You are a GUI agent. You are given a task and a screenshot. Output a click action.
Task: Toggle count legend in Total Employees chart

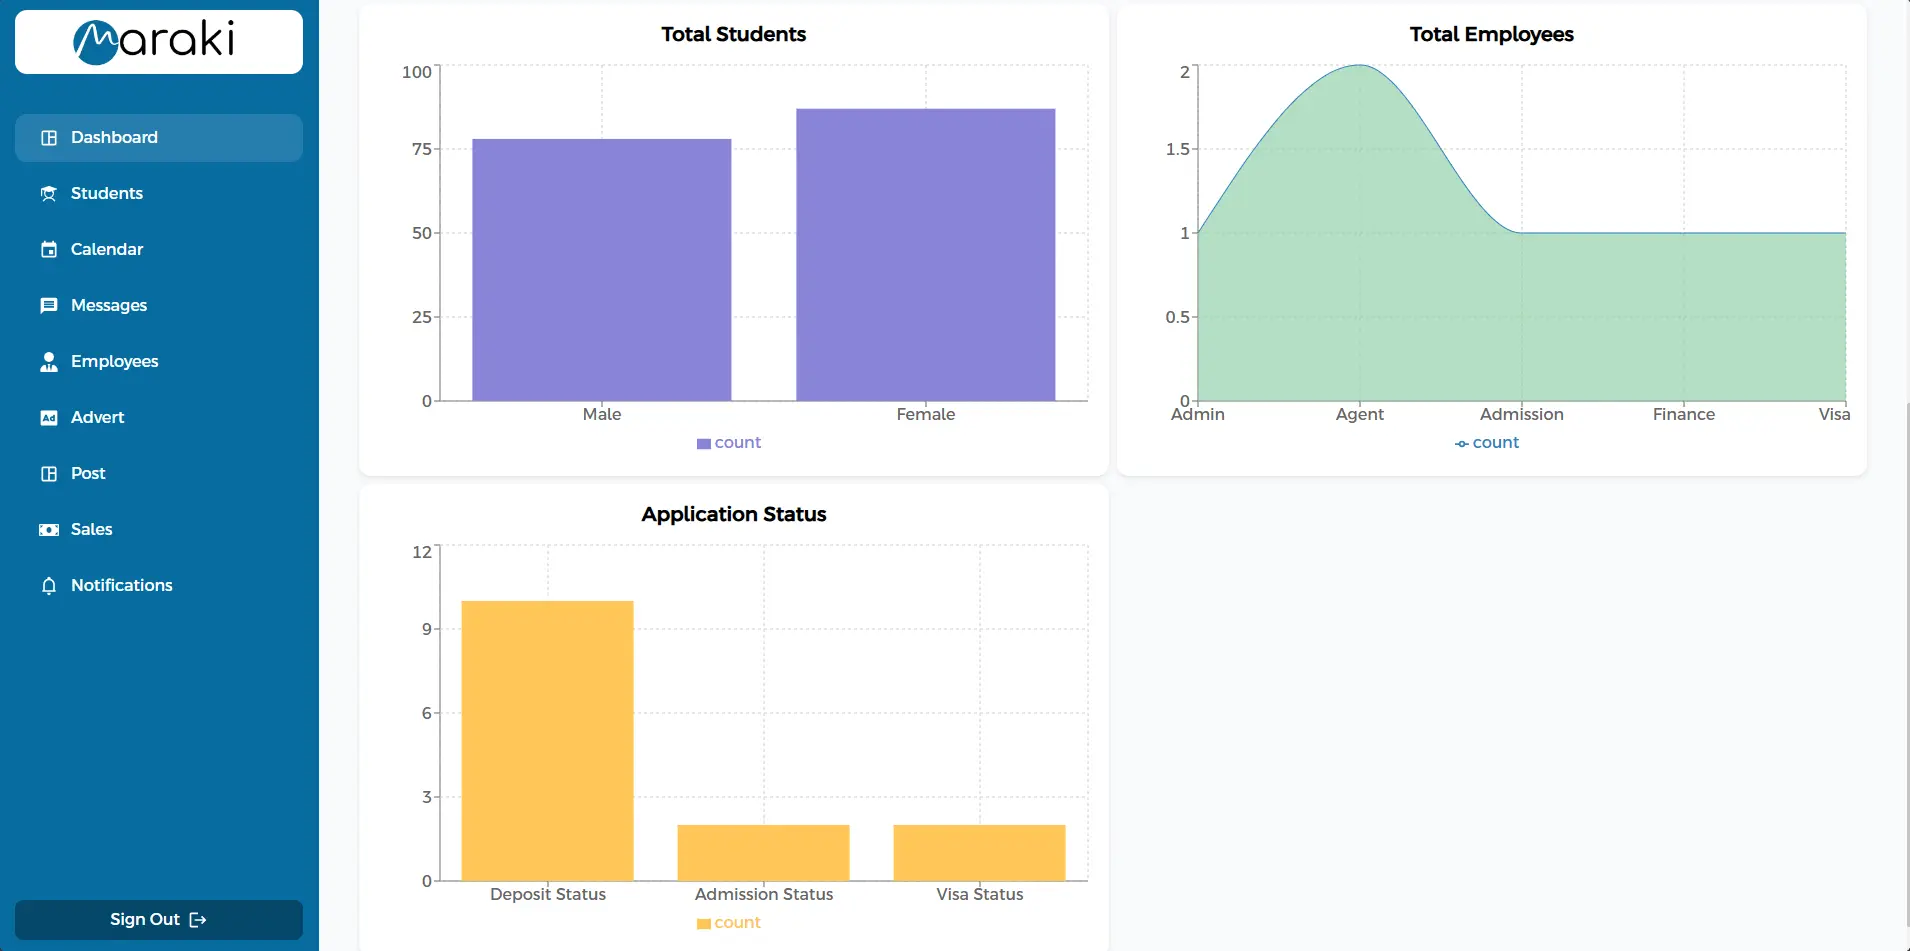1487,443
